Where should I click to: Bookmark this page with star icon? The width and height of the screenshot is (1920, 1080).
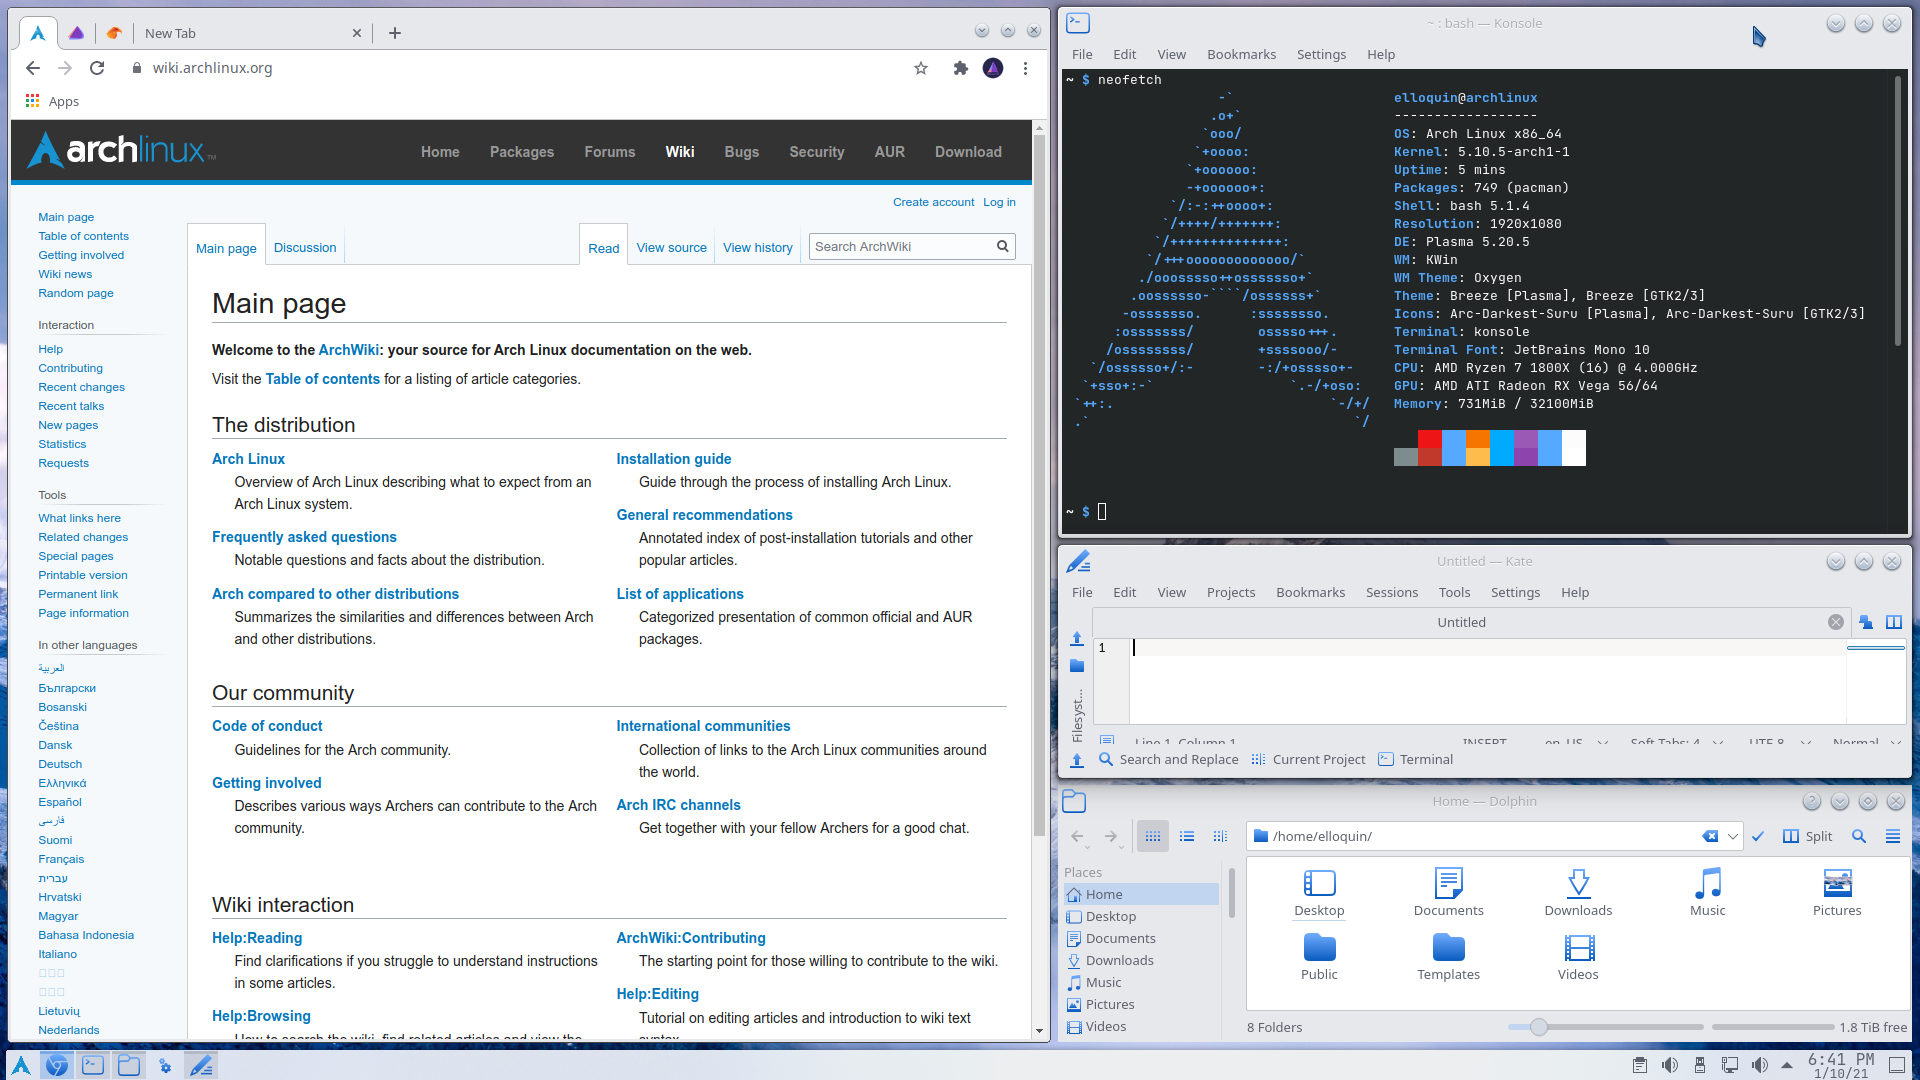(920, 68)
